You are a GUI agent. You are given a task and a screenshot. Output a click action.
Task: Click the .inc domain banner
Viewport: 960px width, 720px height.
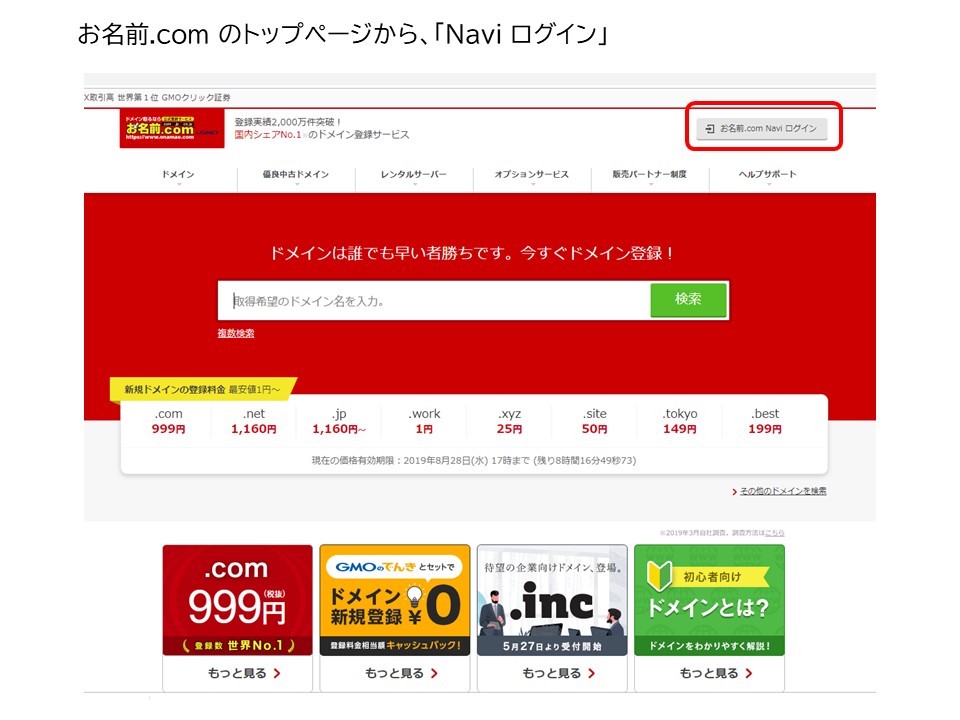tap(552, 600)
